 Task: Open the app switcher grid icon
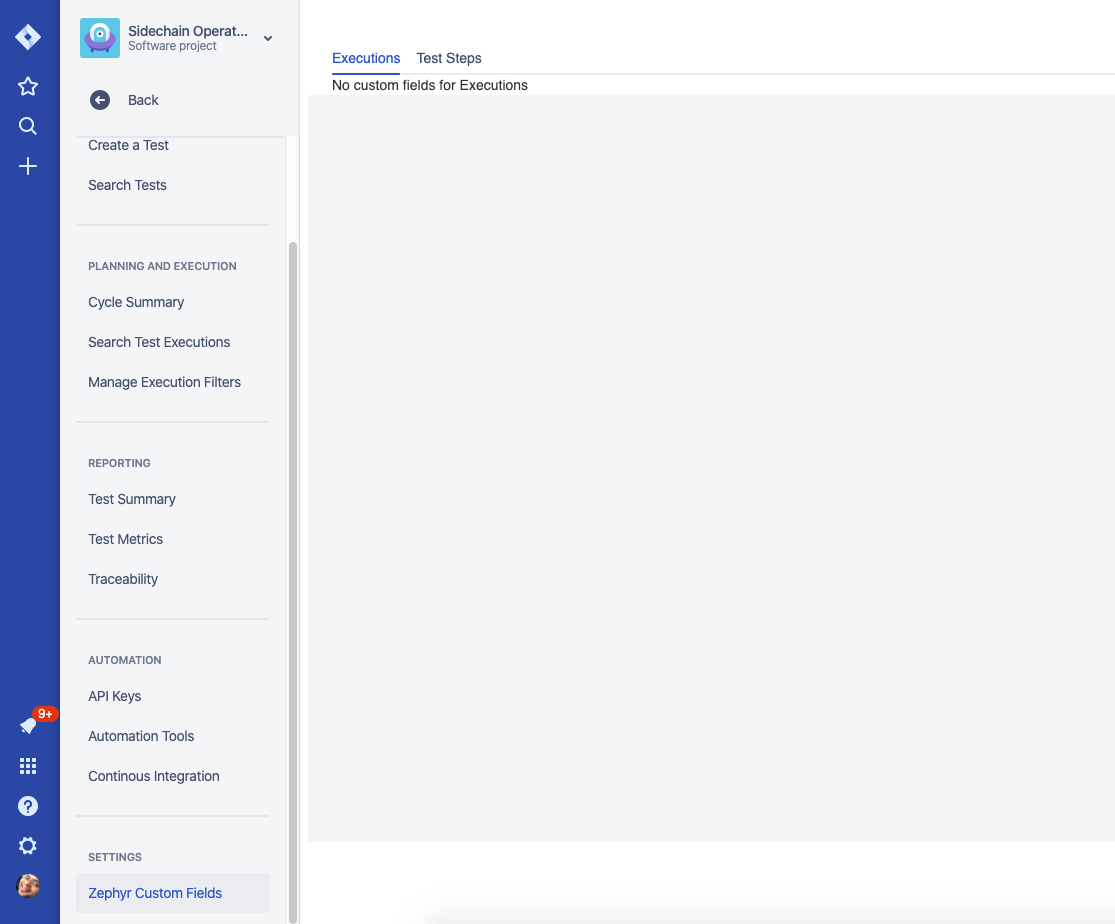[27, 765]
